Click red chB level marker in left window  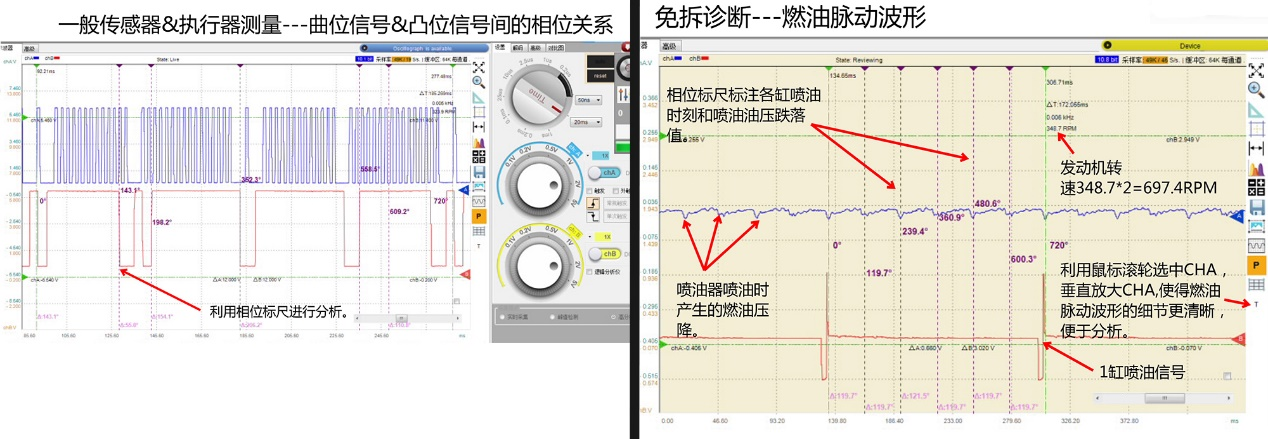pyautogui.click(x=466, y=274)
